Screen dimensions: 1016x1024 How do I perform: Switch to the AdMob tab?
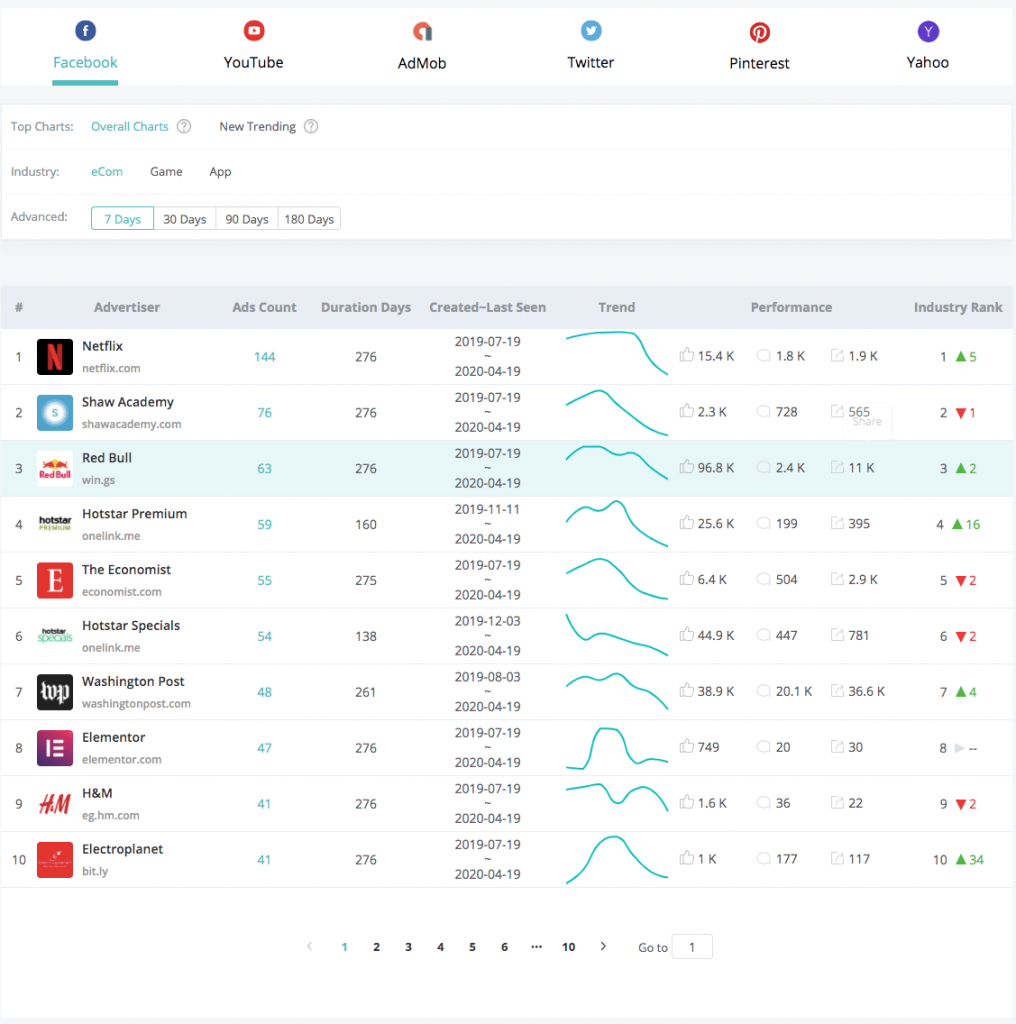coord(422,63)
